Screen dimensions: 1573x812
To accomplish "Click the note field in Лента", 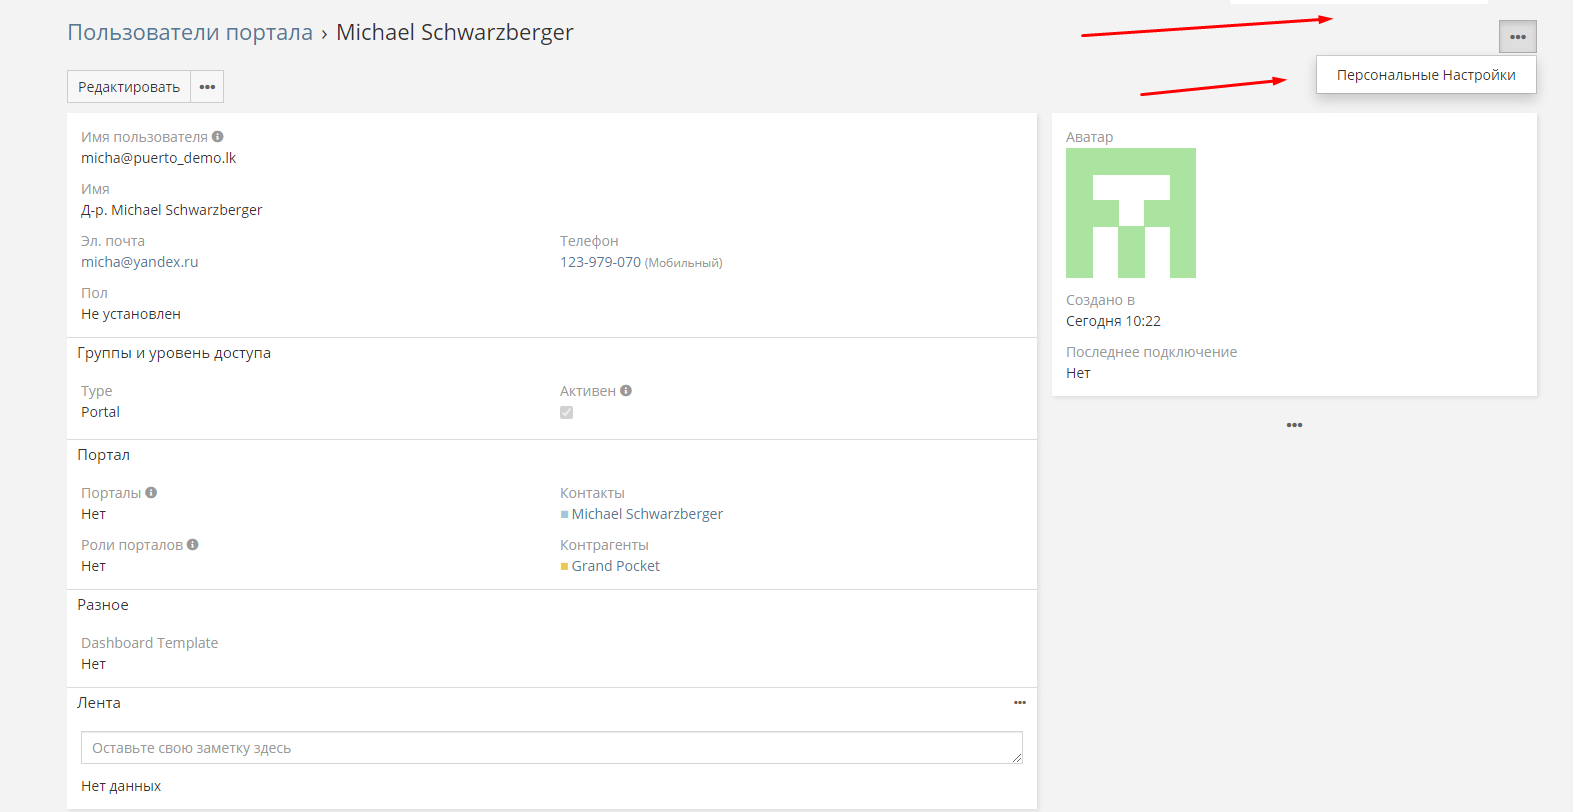I will tap(551, 748).
